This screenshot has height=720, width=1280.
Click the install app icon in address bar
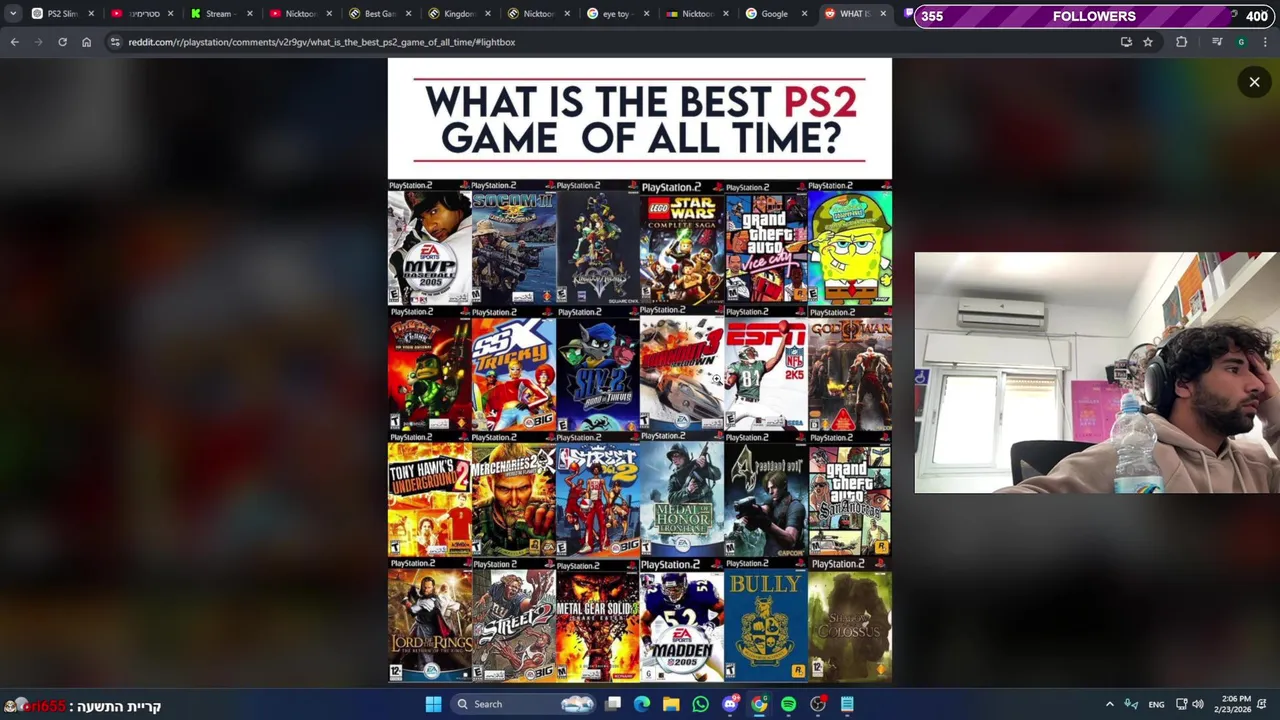(x=1126, y=42)
